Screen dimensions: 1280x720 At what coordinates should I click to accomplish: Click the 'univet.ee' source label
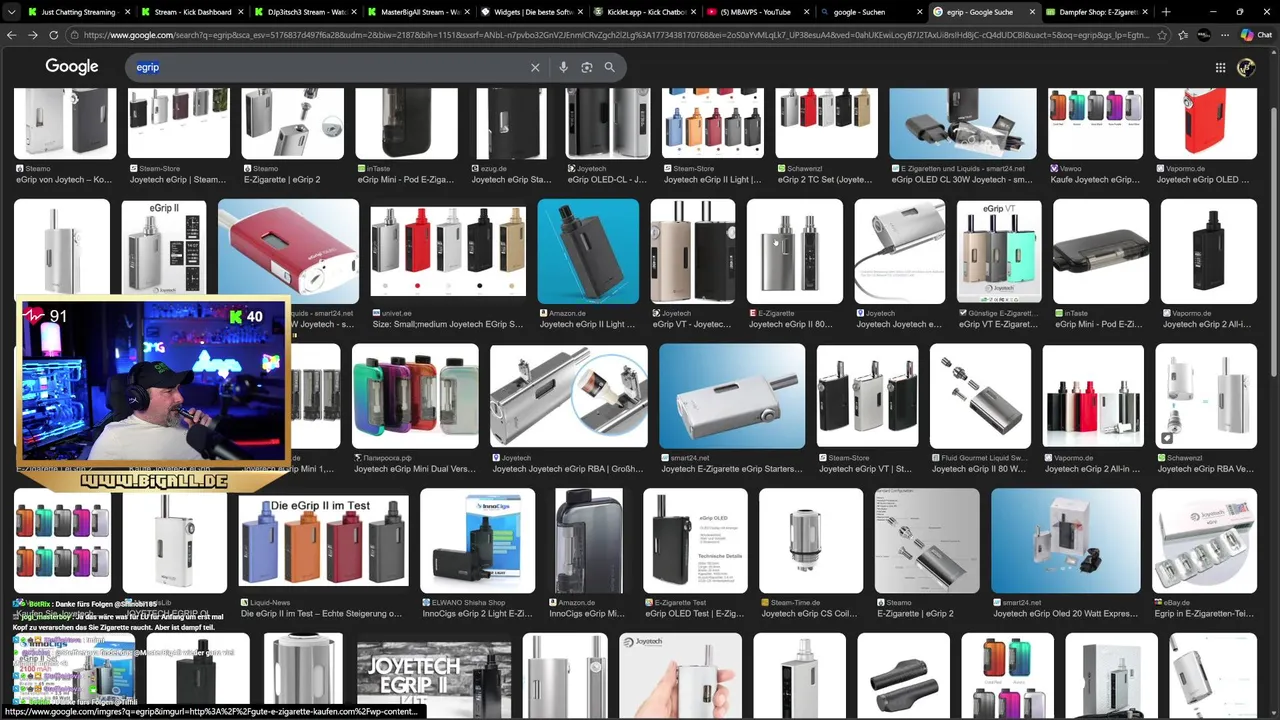[396, 313]
